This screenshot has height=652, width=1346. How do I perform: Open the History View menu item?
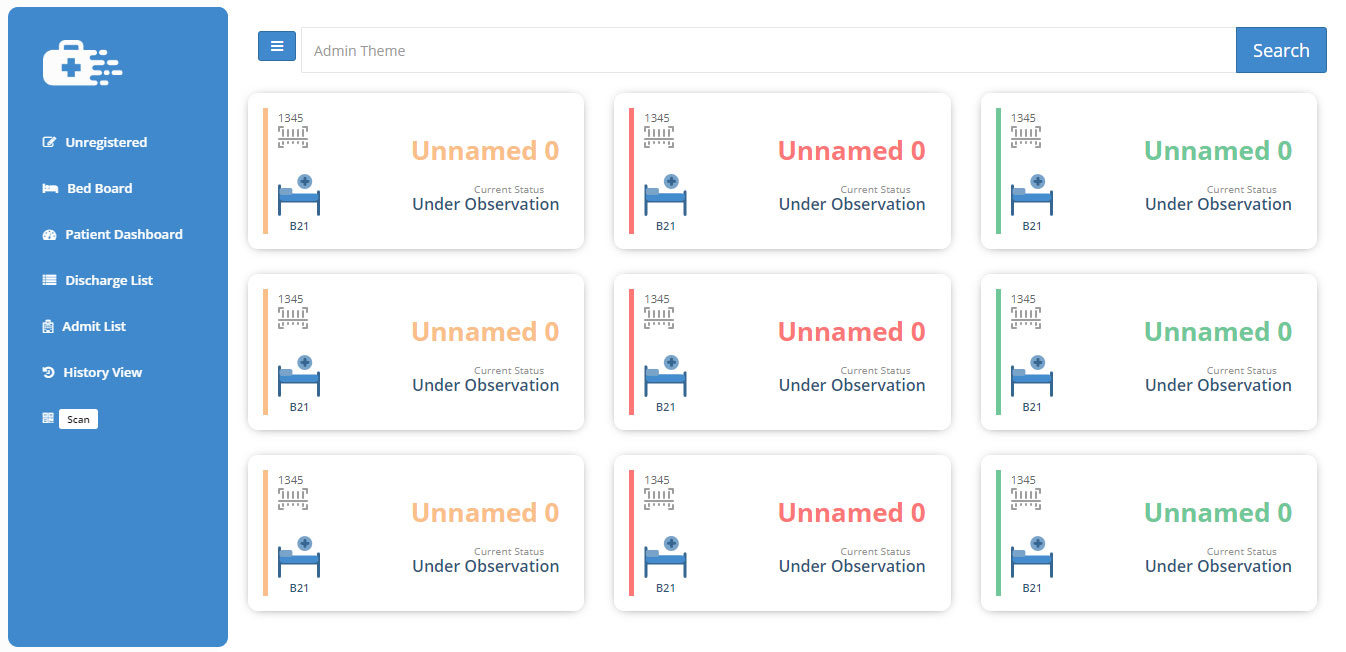point(93,372)
